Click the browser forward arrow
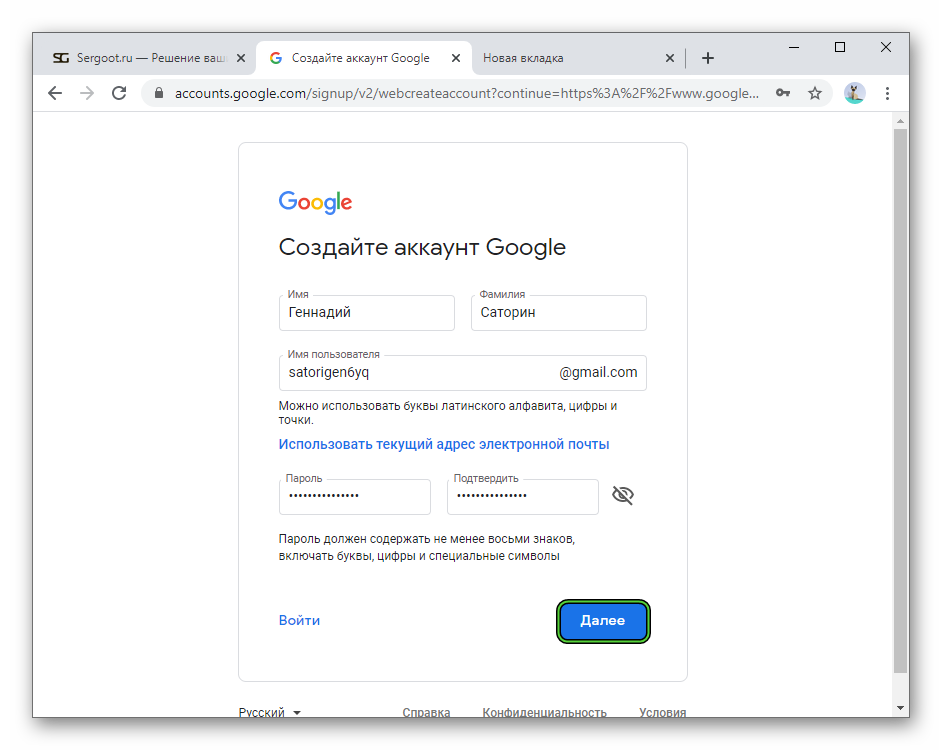 coord(87,93)
